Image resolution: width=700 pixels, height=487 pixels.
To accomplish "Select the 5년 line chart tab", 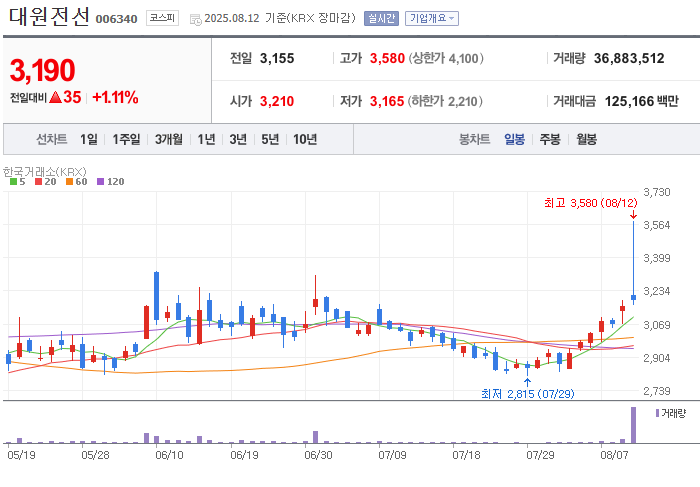I will click(270, 139).
